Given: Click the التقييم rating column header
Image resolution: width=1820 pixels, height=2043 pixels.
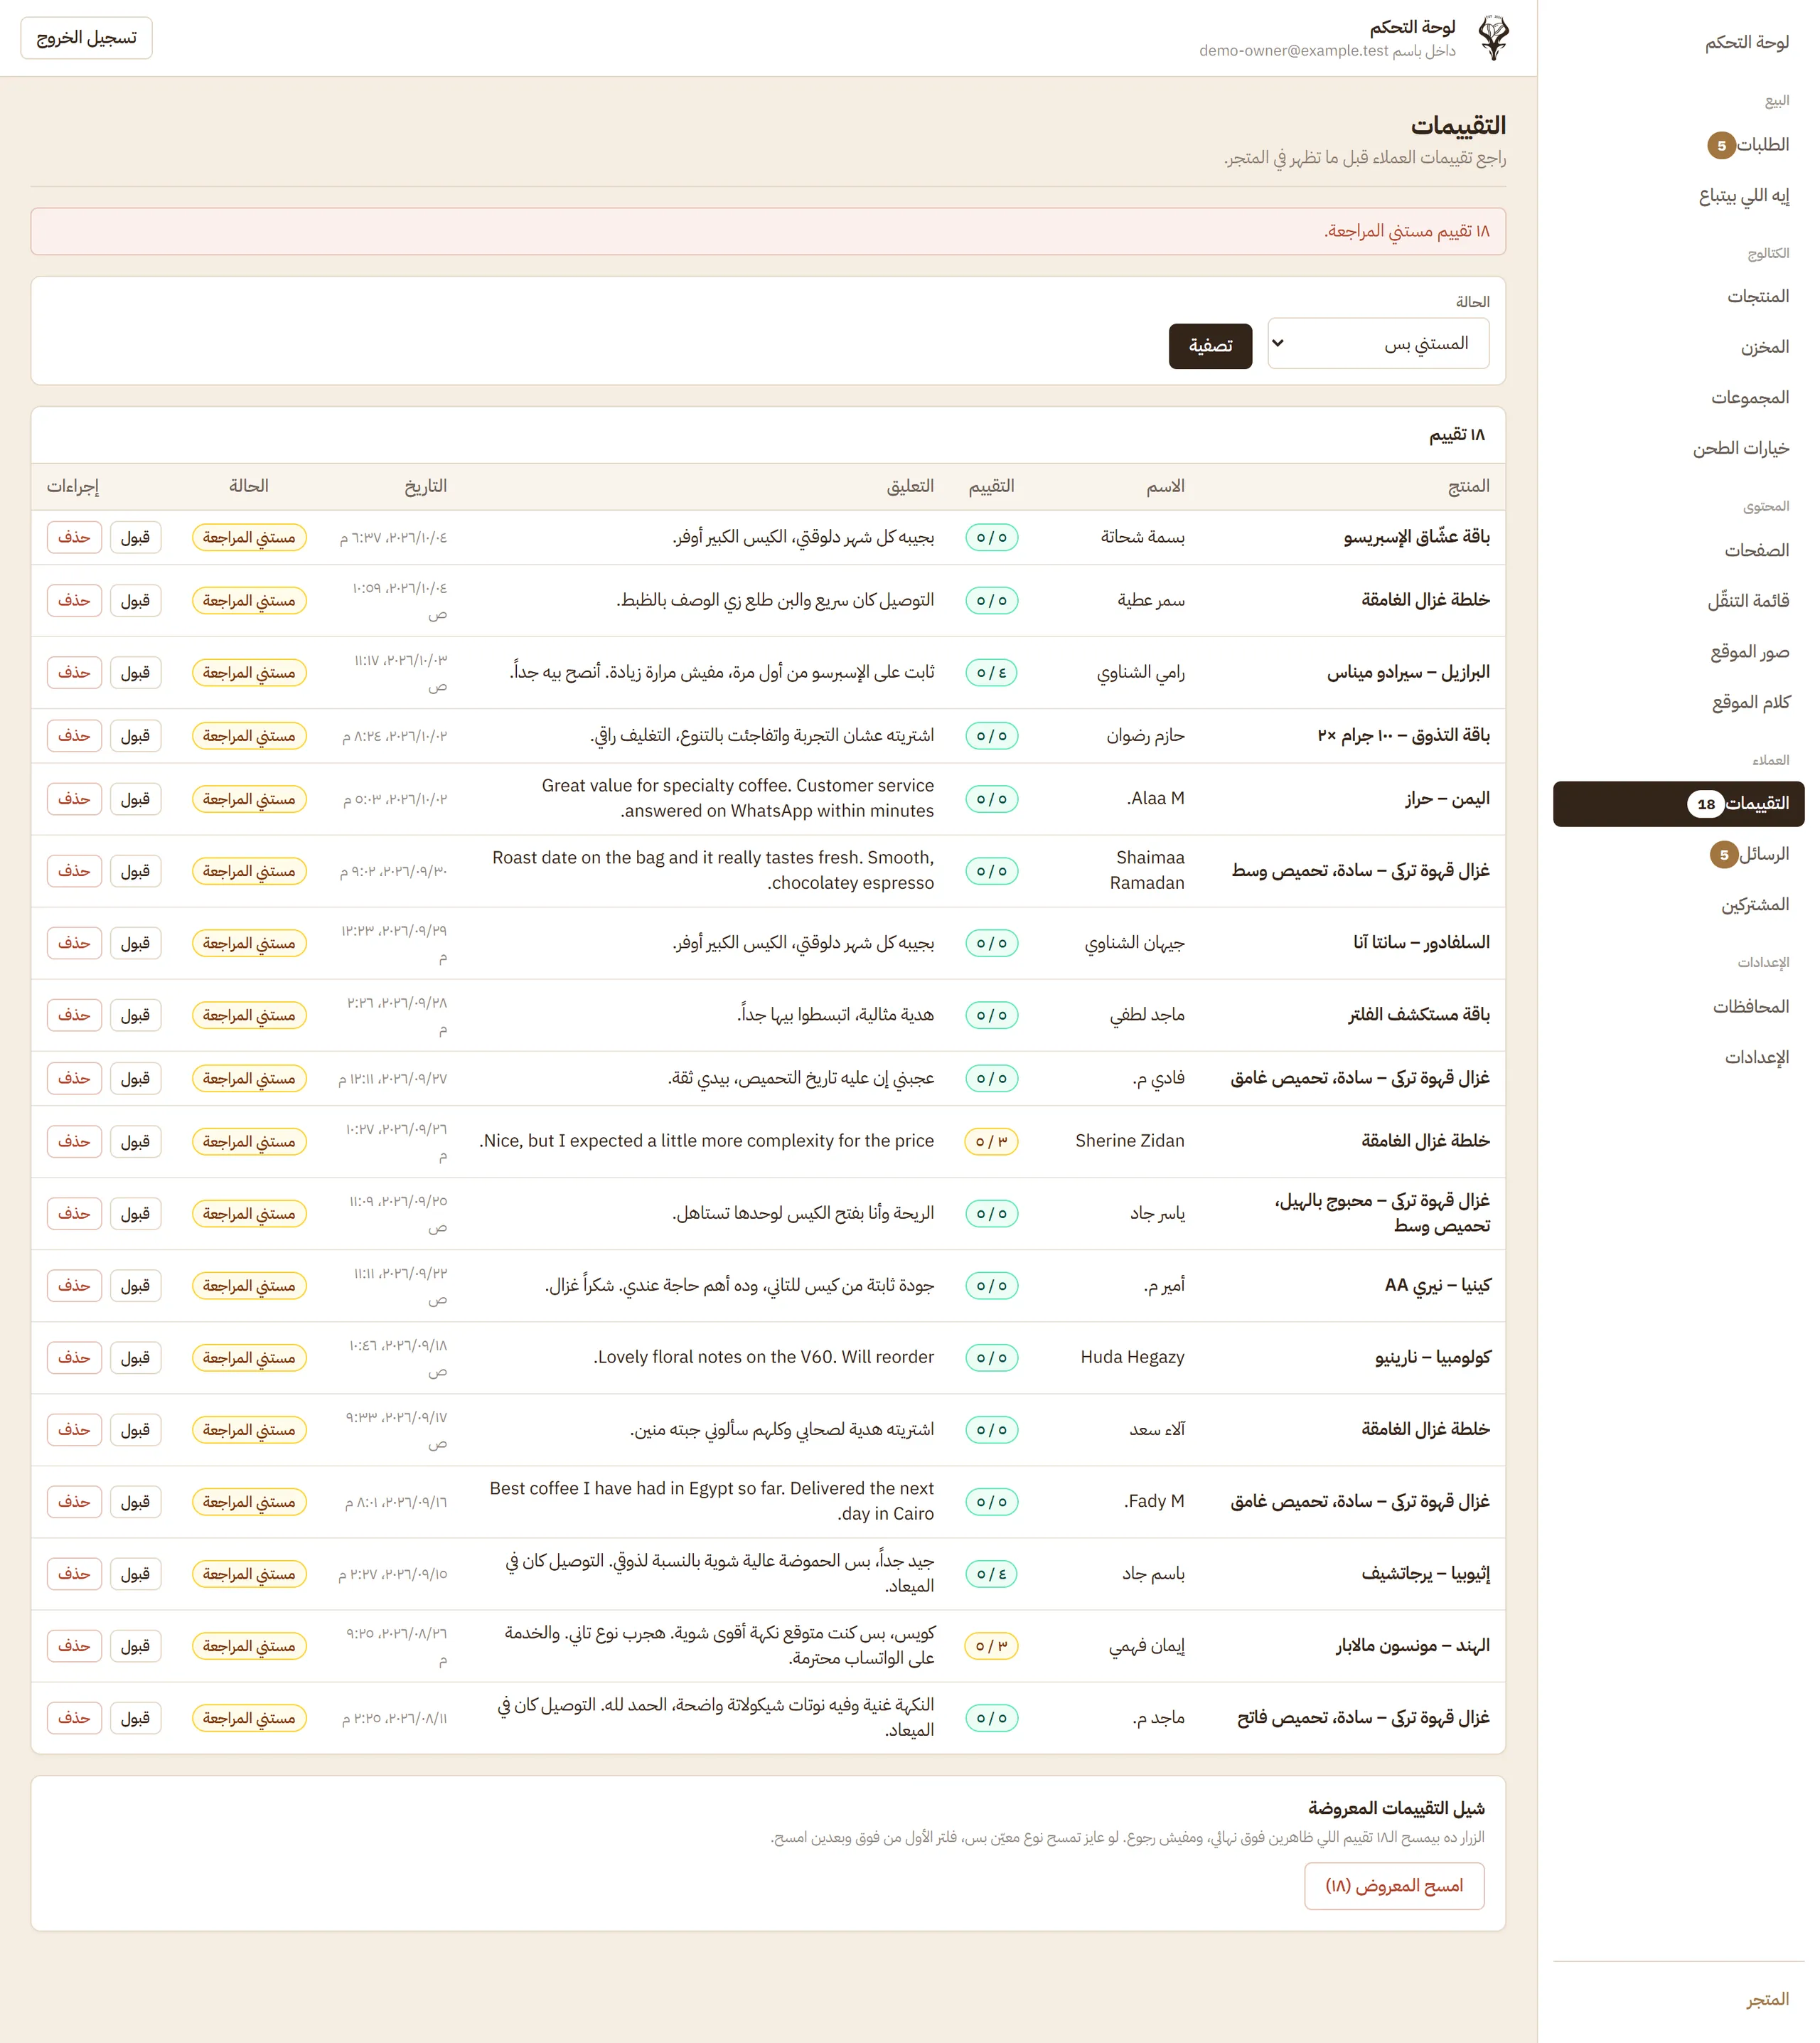Looking at the screenshot, I should point(991,486).
